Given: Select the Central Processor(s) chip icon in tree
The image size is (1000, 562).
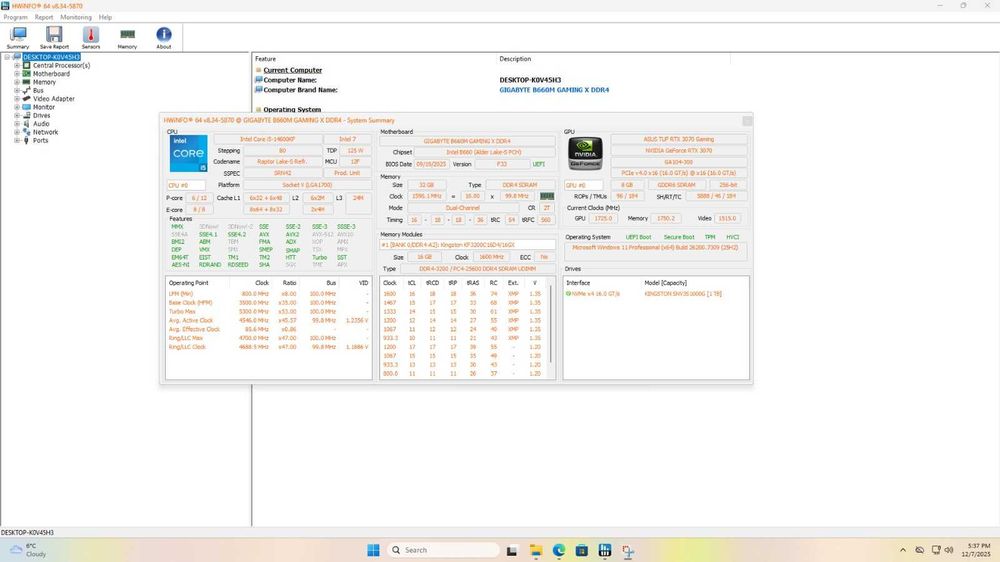Looking at the screenshot, I should coord(27,65).
